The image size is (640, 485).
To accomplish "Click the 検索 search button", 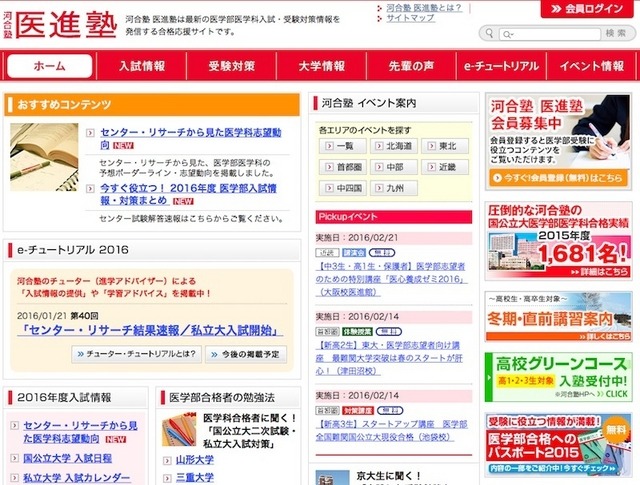I will pos(616,33).
